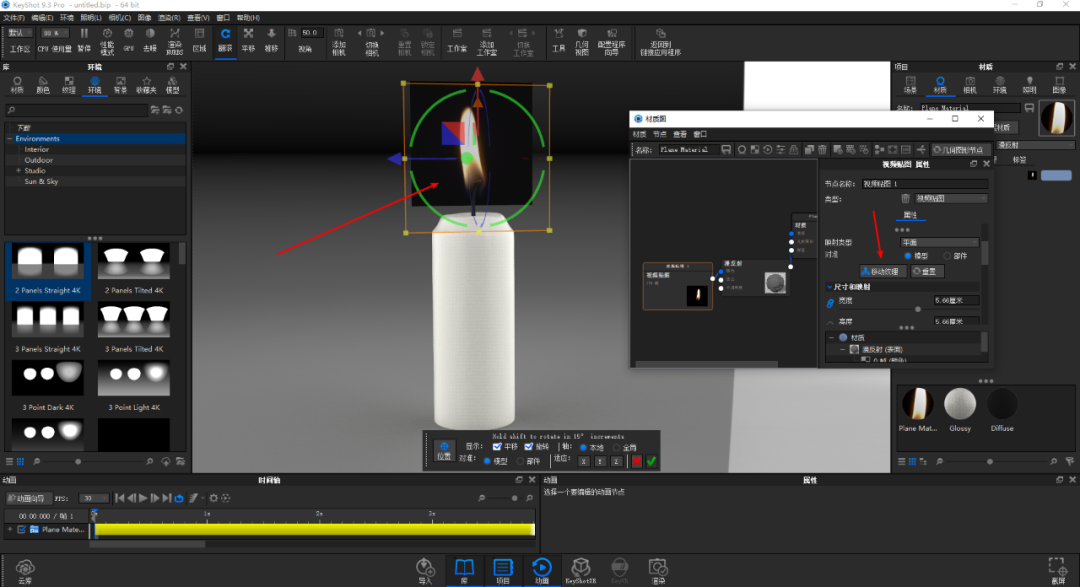Click the screenshot icon at bottom right
Screen dimensions: 1080x587
(1057, 571)
